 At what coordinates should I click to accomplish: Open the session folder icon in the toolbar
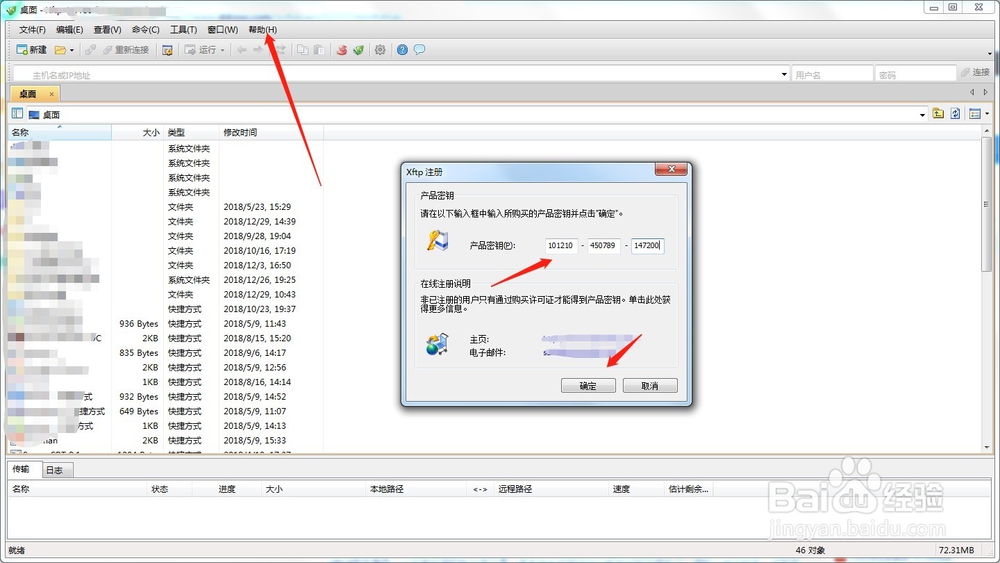pyautogui.click(x=60, y=50)
